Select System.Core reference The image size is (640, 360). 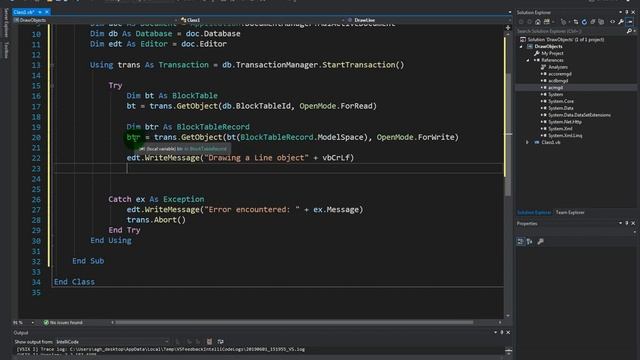click(561, 101)
